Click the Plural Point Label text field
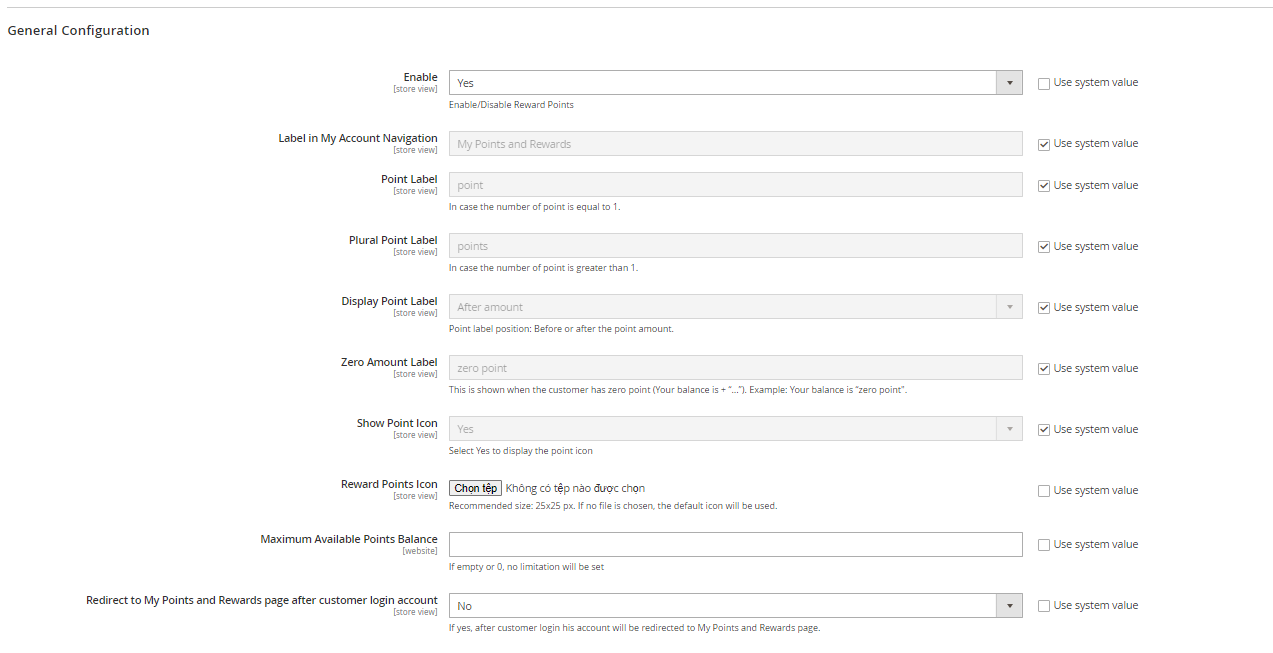Viewport: 1273px width, 653px height. pos(735,246)
